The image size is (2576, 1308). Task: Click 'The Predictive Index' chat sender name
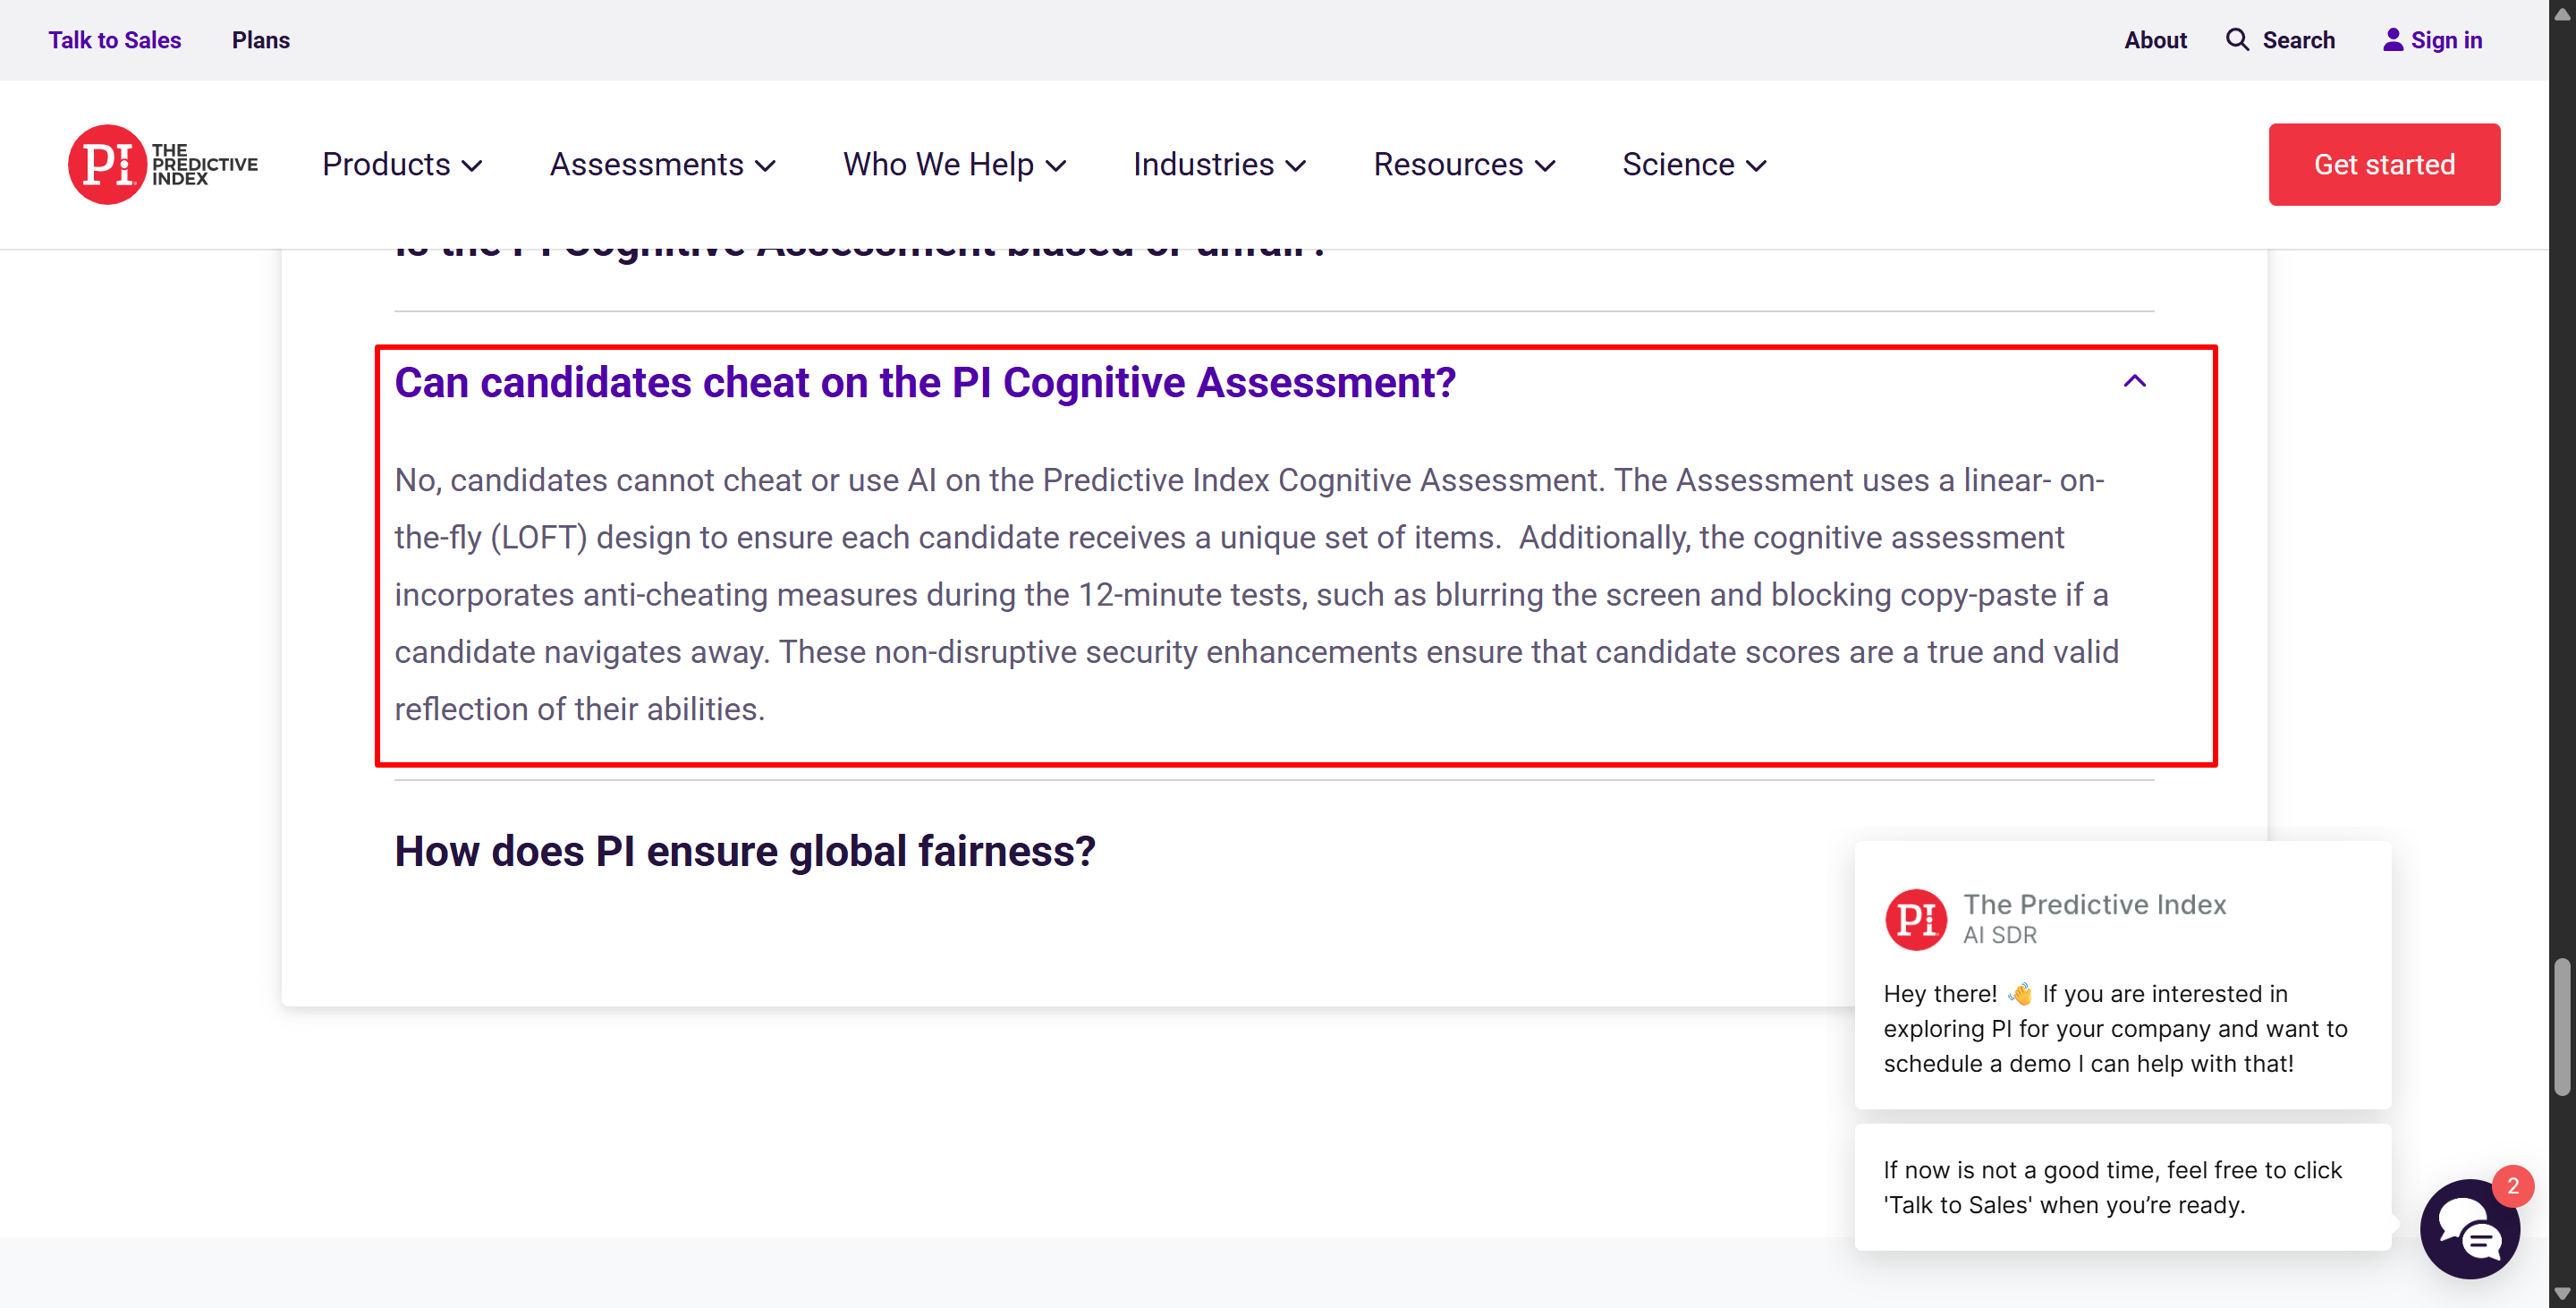(2094, 904)
